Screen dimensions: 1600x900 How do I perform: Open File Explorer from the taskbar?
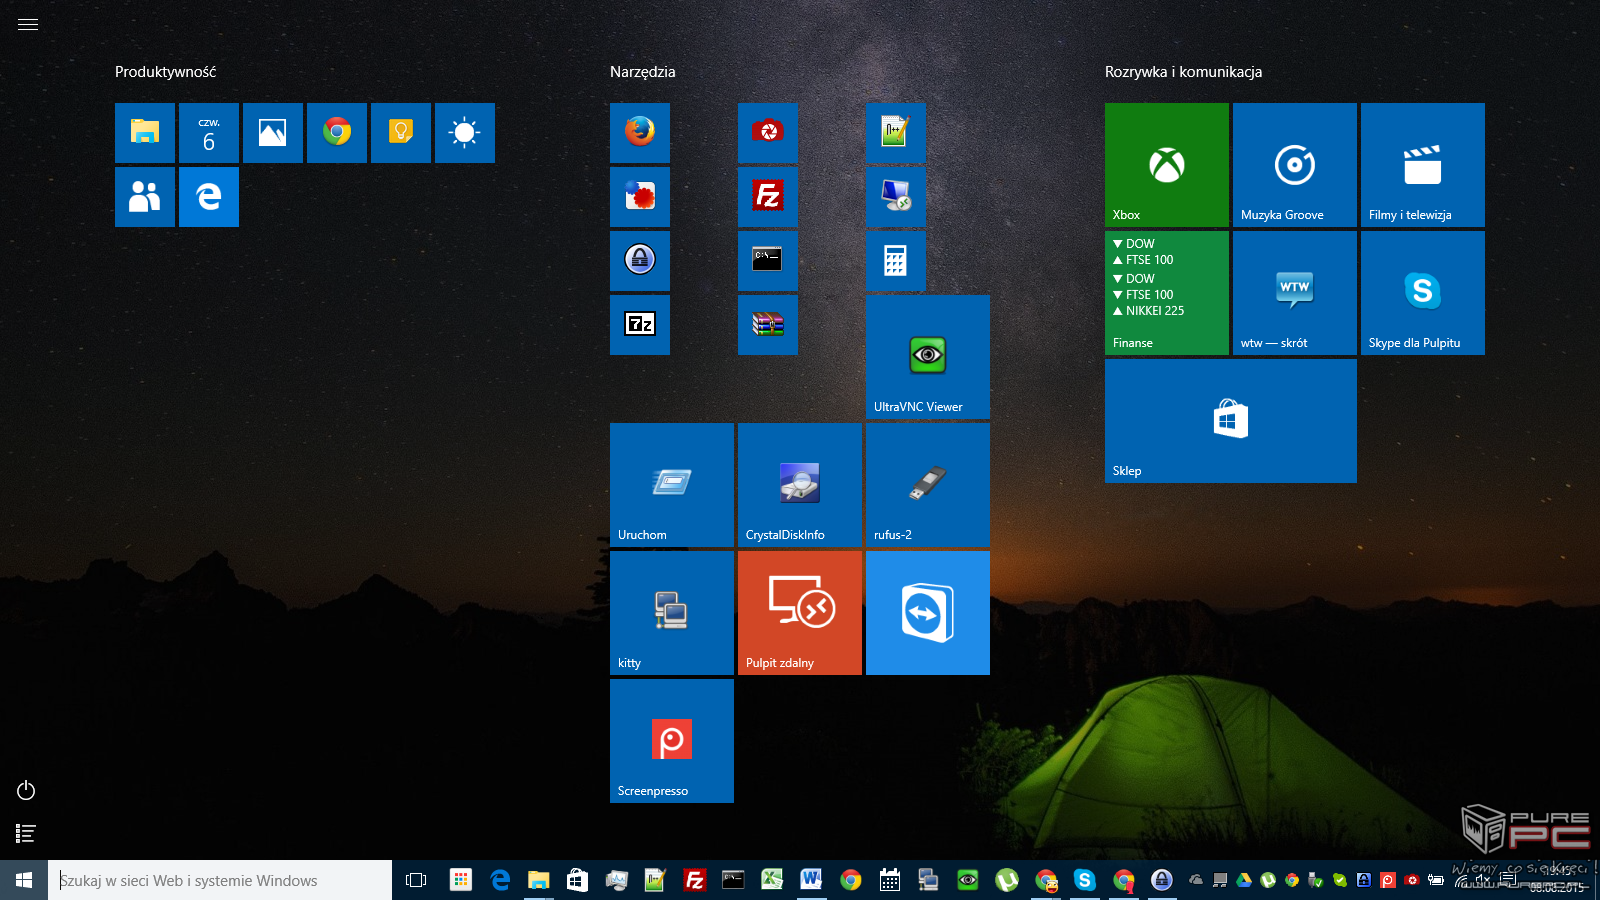pyautogui.click(x=539, y=880)
